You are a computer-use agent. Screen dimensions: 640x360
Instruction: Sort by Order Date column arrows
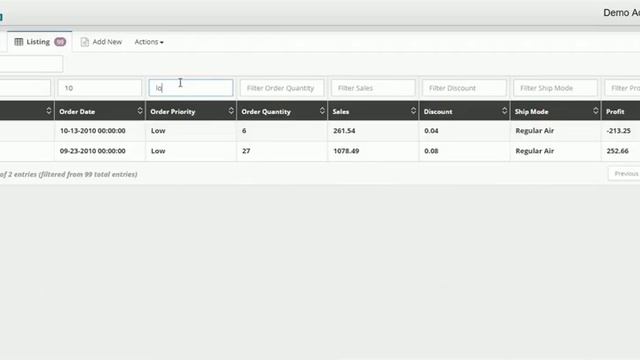pyautogui.click(x=140, y=111)
